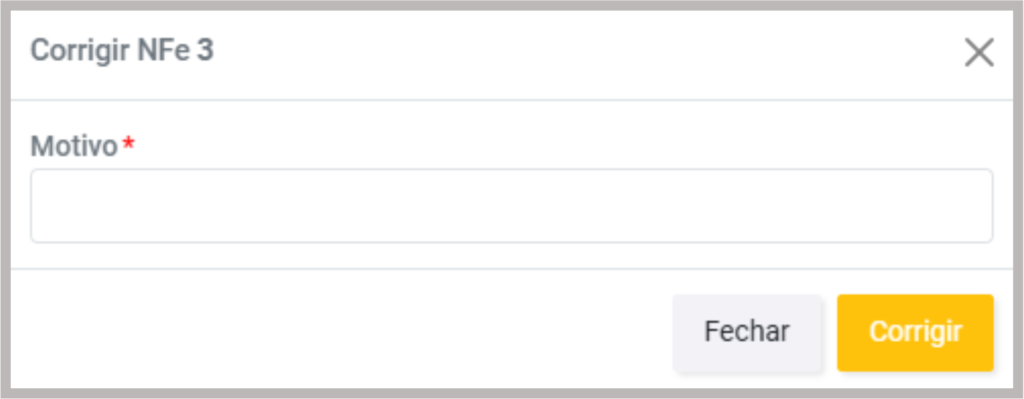This screenshot has width=1024, height=399.
Task: Select the X icon in the dialog header
Action: click(x=979, y=53)
